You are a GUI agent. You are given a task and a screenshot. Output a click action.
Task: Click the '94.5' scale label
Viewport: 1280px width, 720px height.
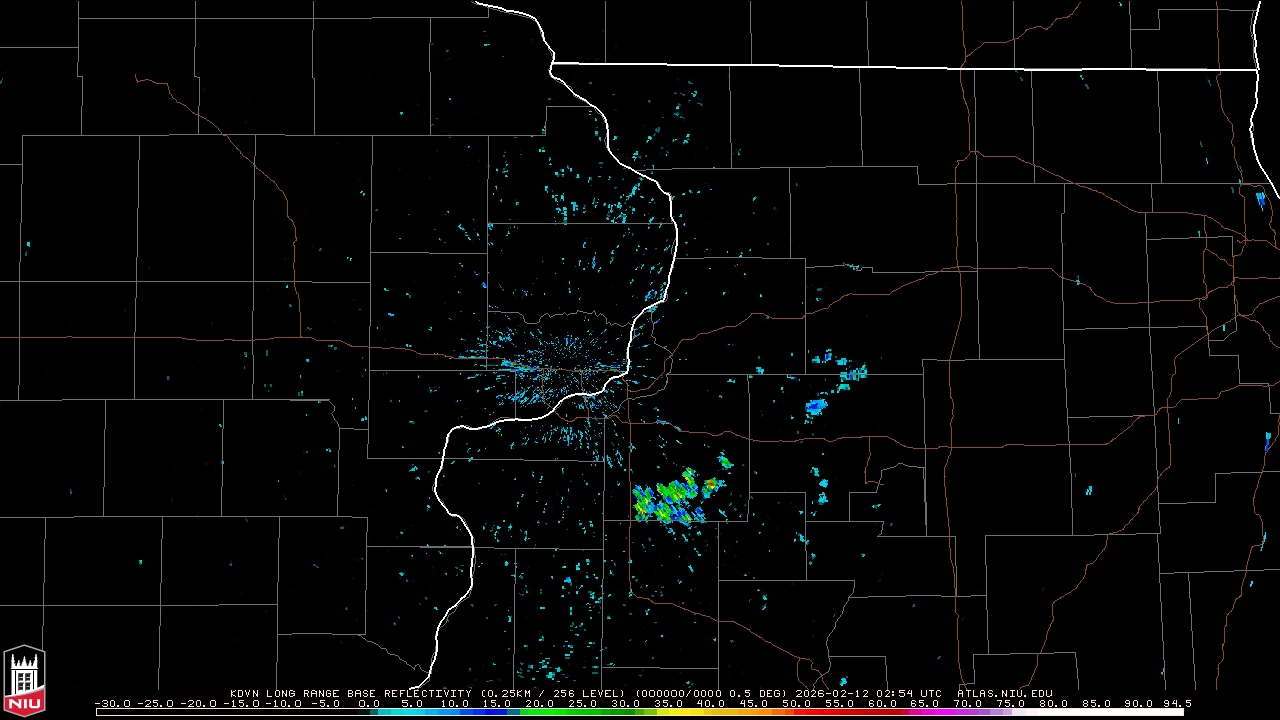(1178, 703)
